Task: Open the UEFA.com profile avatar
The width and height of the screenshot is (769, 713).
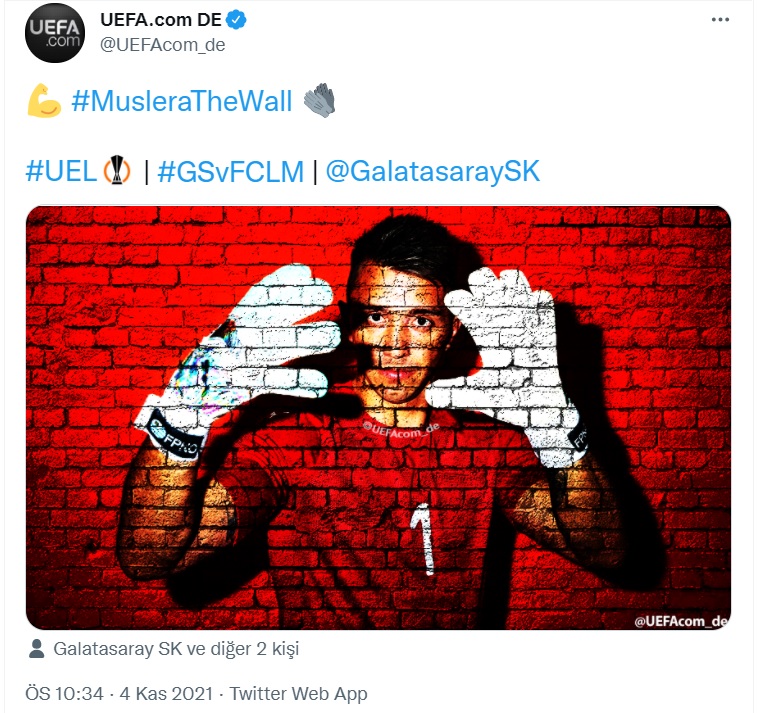Action: [x=55, y=33]
